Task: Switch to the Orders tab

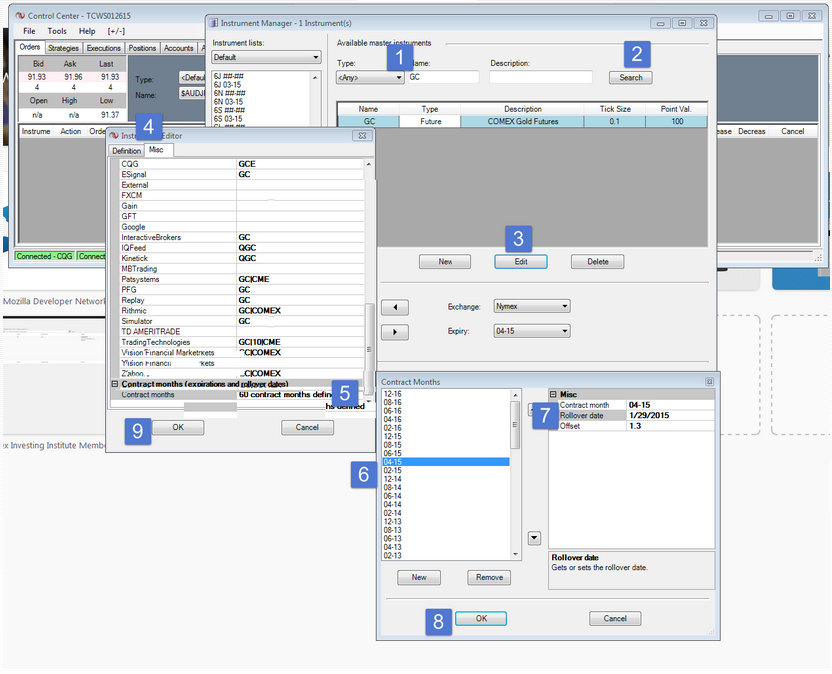Action: tap(30, 47)
